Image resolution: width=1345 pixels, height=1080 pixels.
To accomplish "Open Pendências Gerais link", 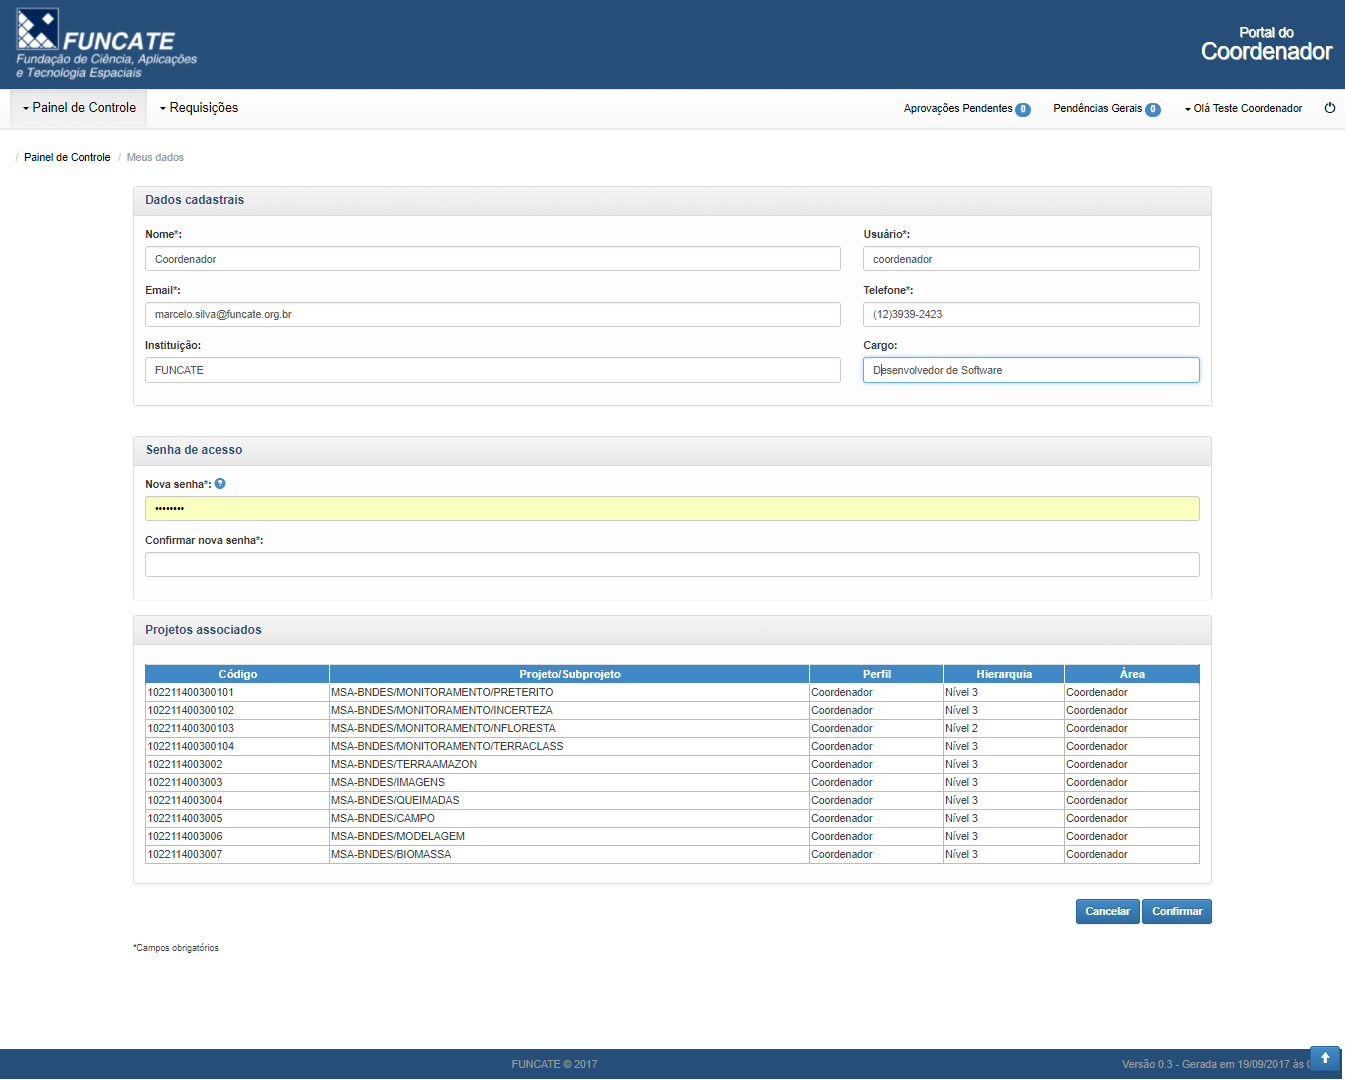I will (1097, 109).
